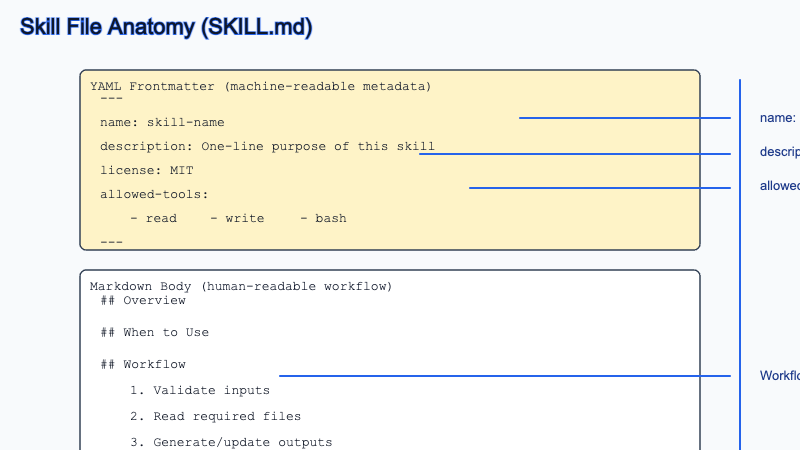Click the '## Overview' heading
Viewport: 800px width, 450px height.
(x=143, y=300)
